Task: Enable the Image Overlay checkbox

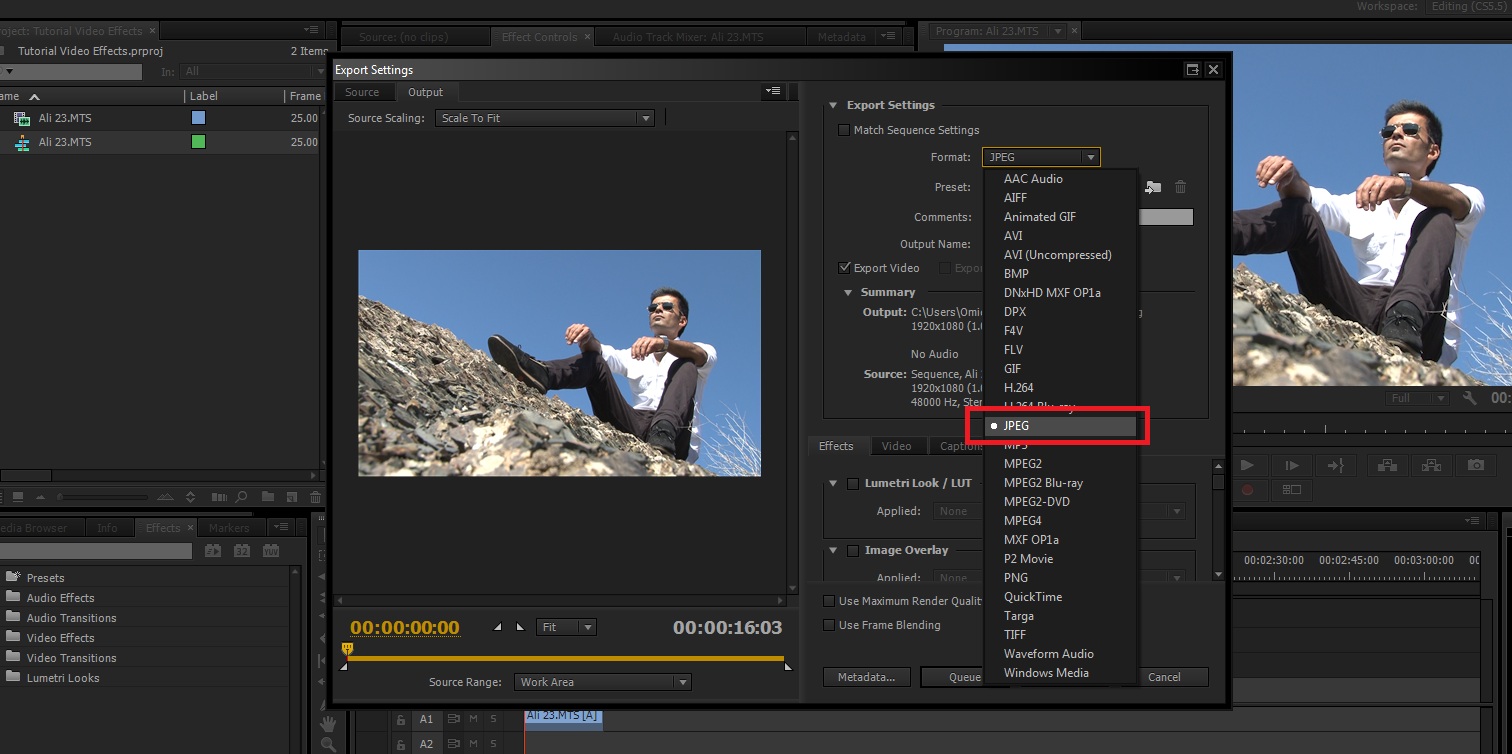Action: 853,550
